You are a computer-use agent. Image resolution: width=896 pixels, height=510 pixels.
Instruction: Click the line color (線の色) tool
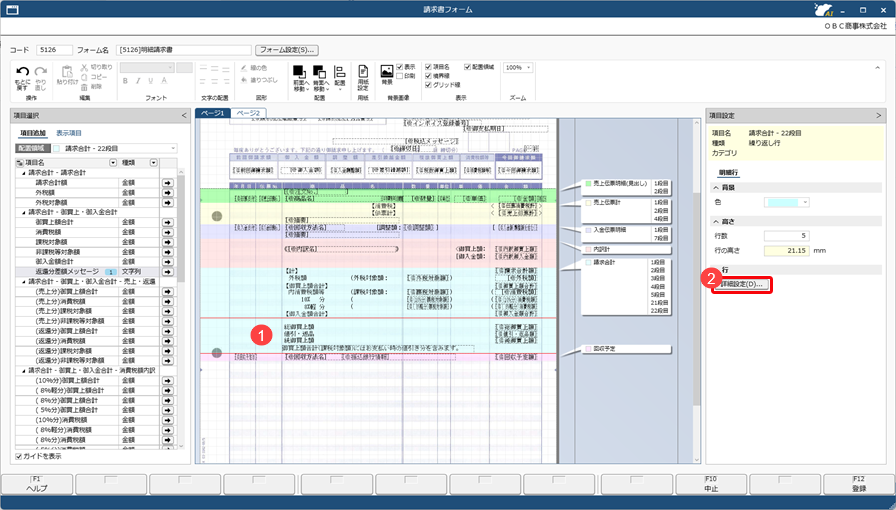tap(255, 68)
